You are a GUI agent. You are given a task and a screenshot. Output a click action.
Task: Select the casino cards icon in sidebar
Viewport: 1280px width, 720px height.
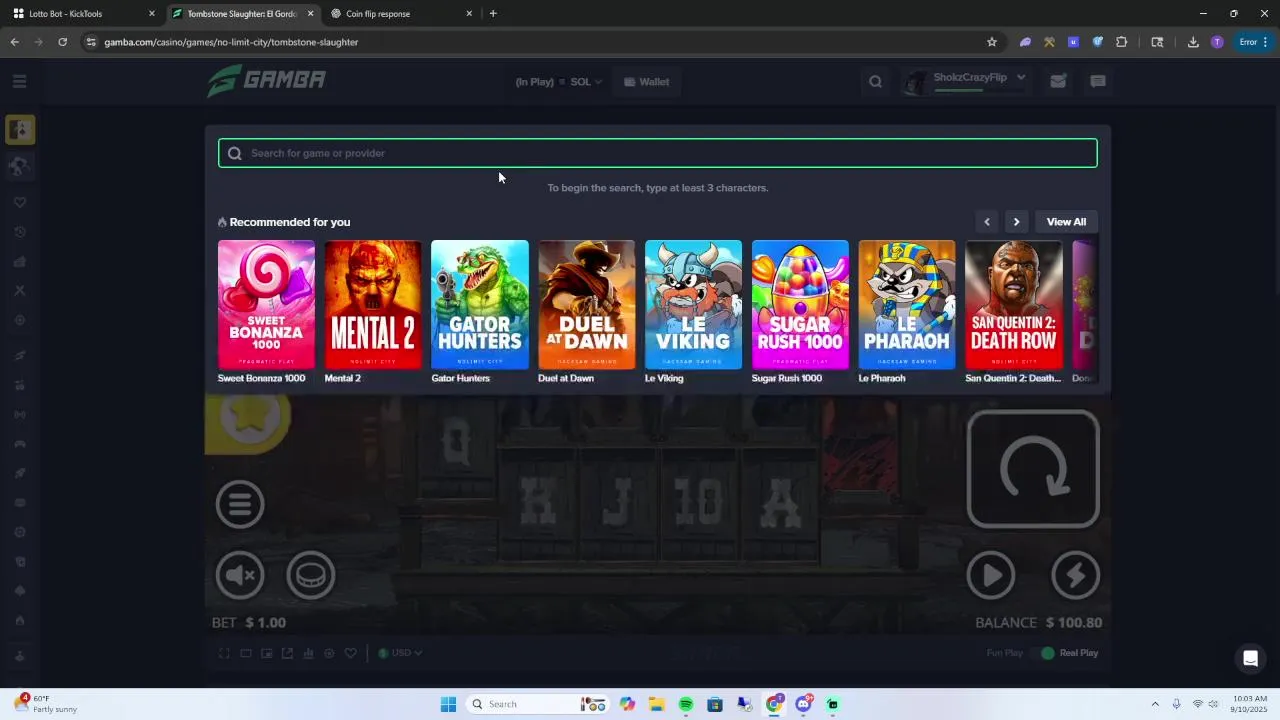coord(20,130)
